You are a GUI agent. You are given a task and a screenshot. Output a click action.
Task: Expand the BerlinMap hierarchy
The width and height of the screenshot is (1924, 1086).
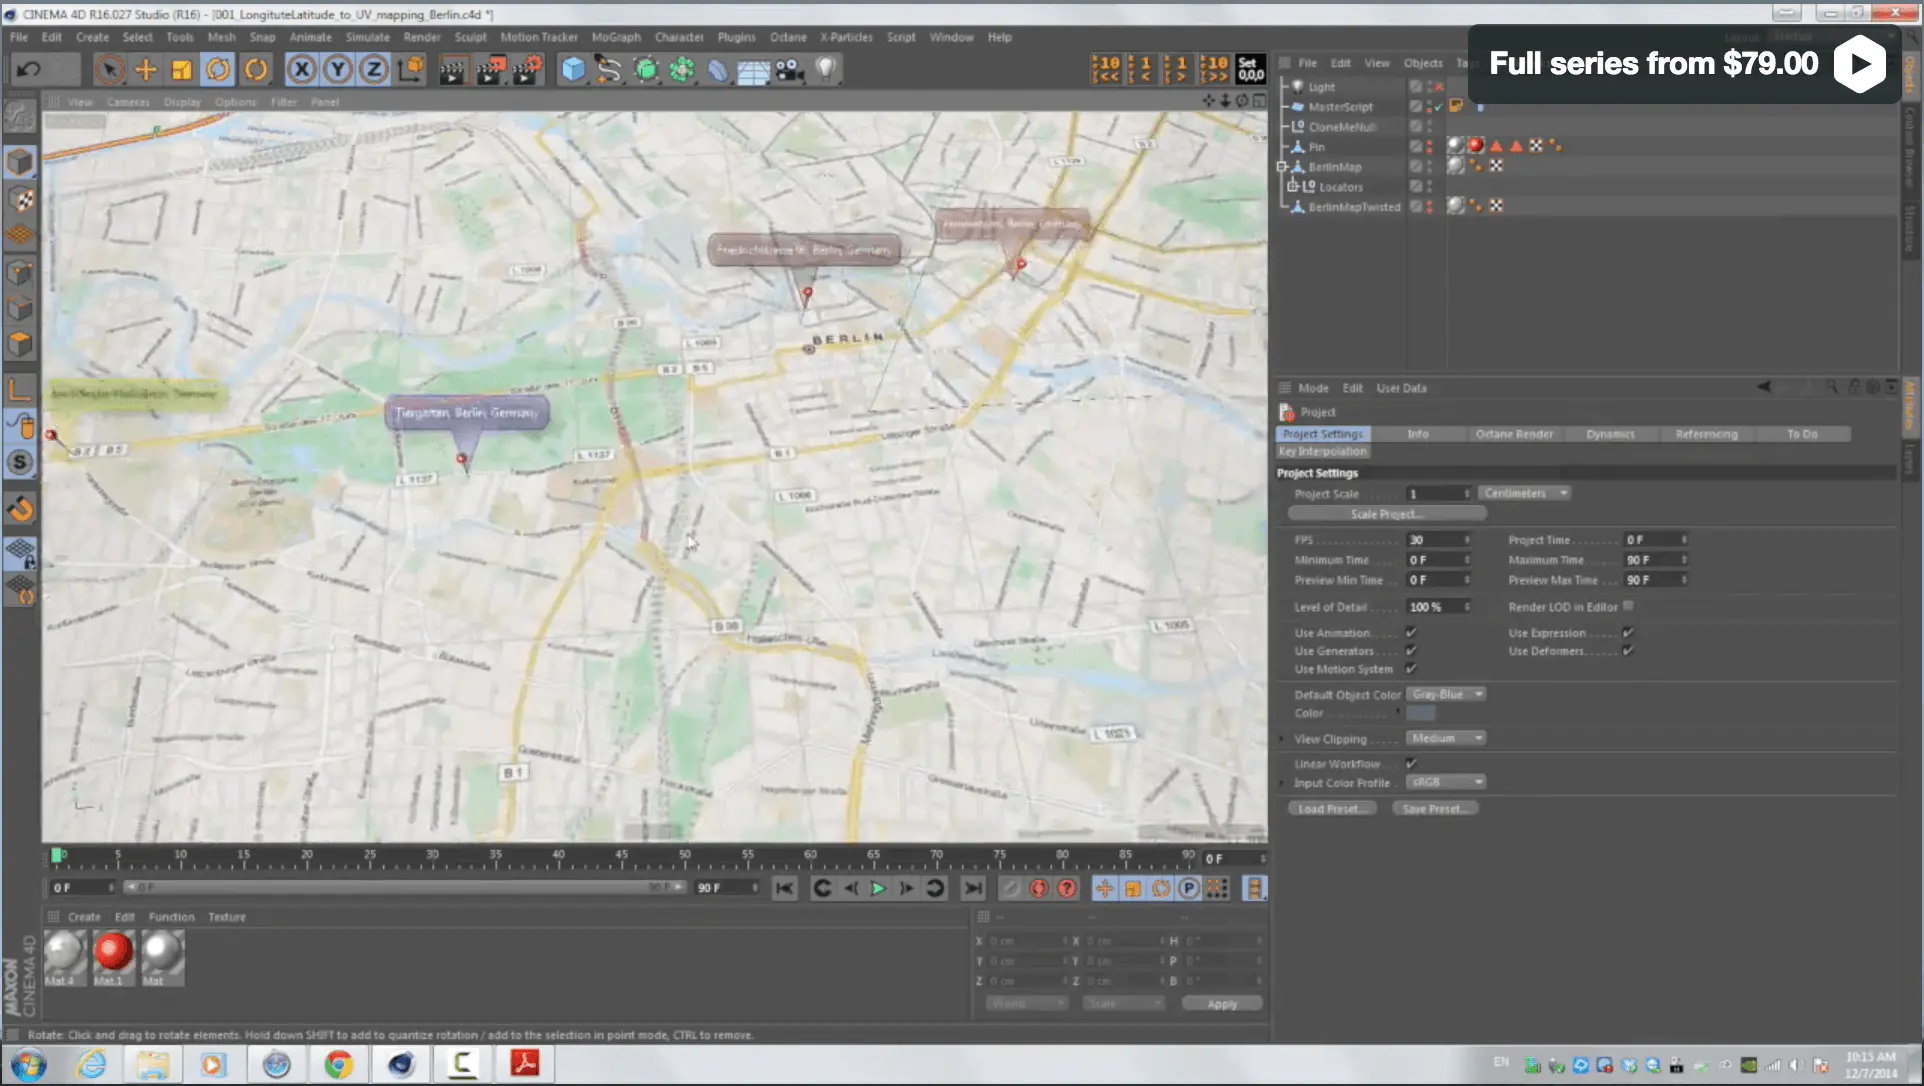click(x=1281, y=167)
